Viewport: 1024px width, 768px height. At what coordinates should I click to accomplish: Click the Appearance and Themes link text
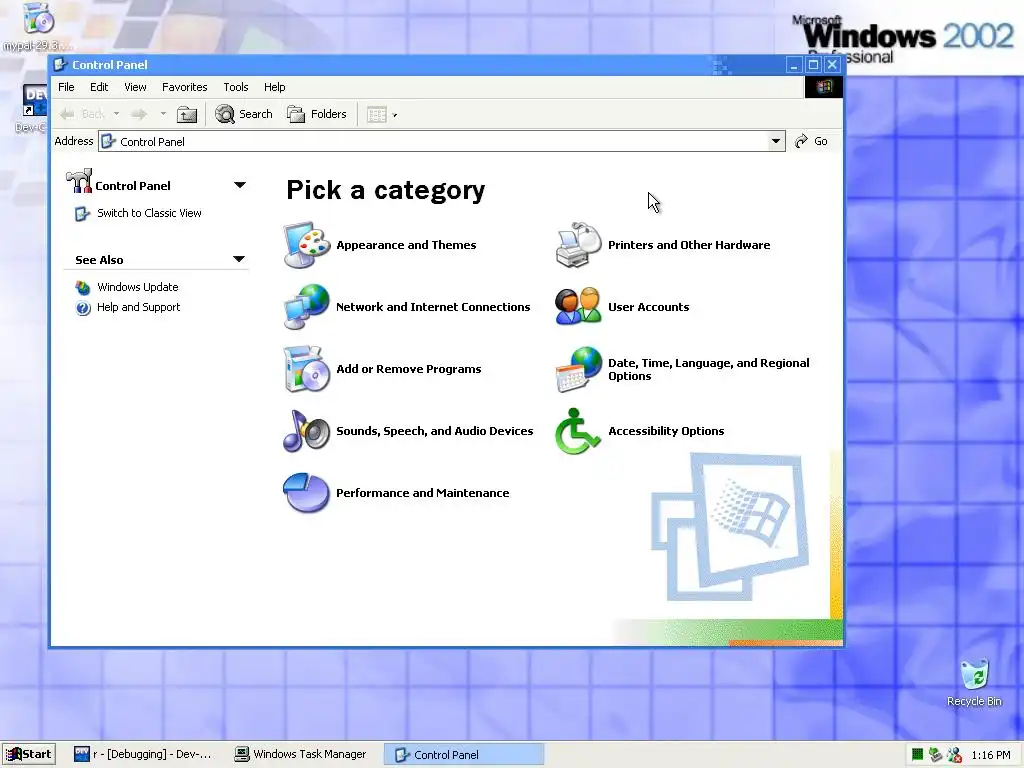point(406,245)
